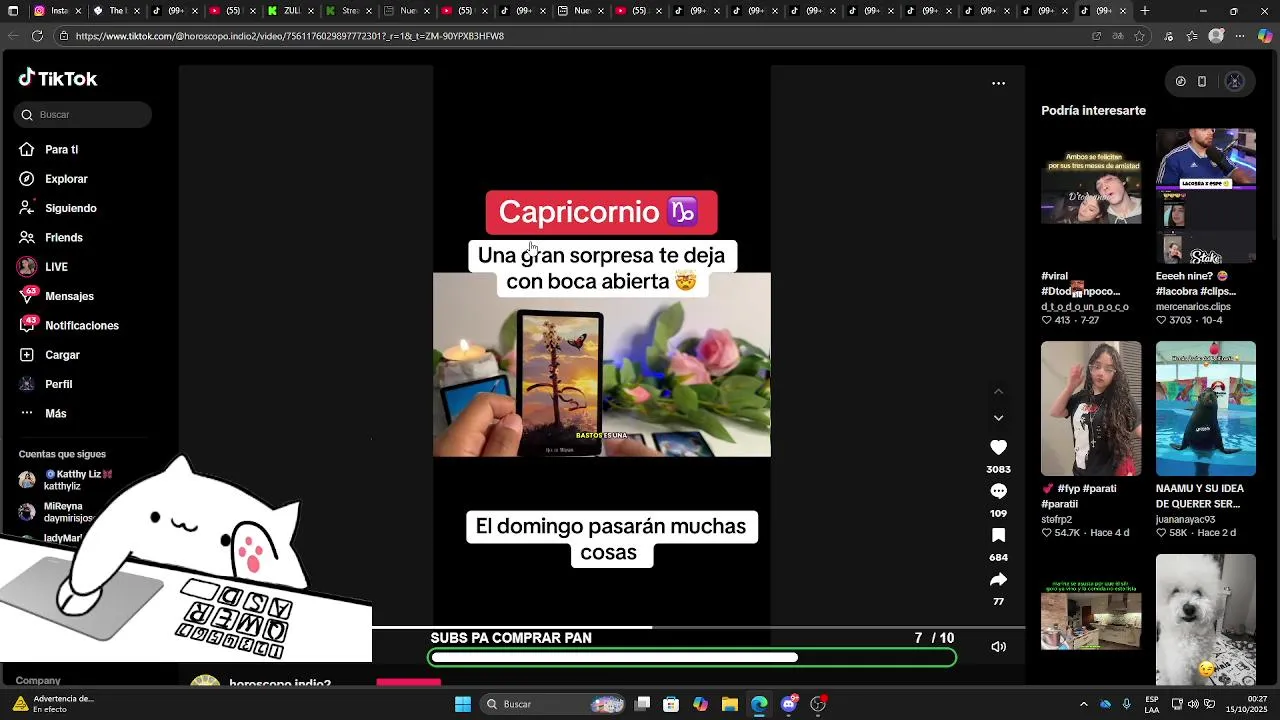Open the get-app phone icon
Screen dimensions: 1280x720
1202,82
